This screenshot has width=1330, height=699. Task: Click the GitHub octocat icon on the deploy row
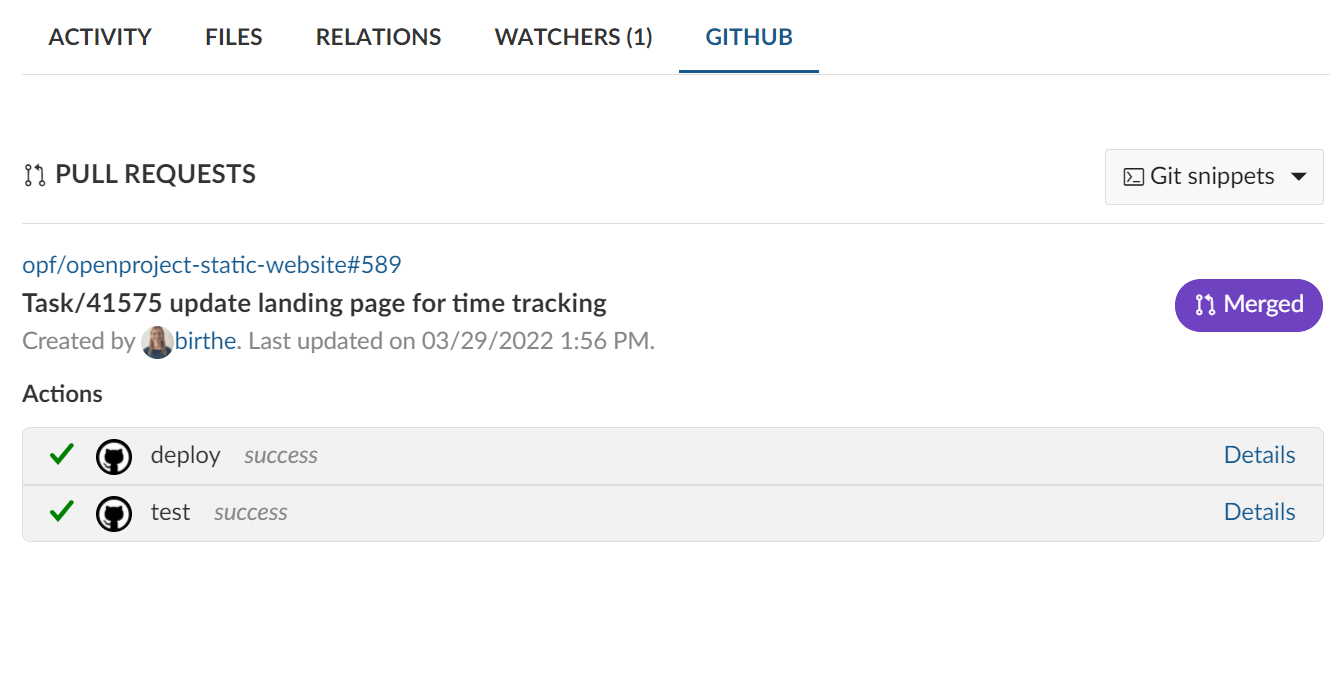click(x=114, y=456)
